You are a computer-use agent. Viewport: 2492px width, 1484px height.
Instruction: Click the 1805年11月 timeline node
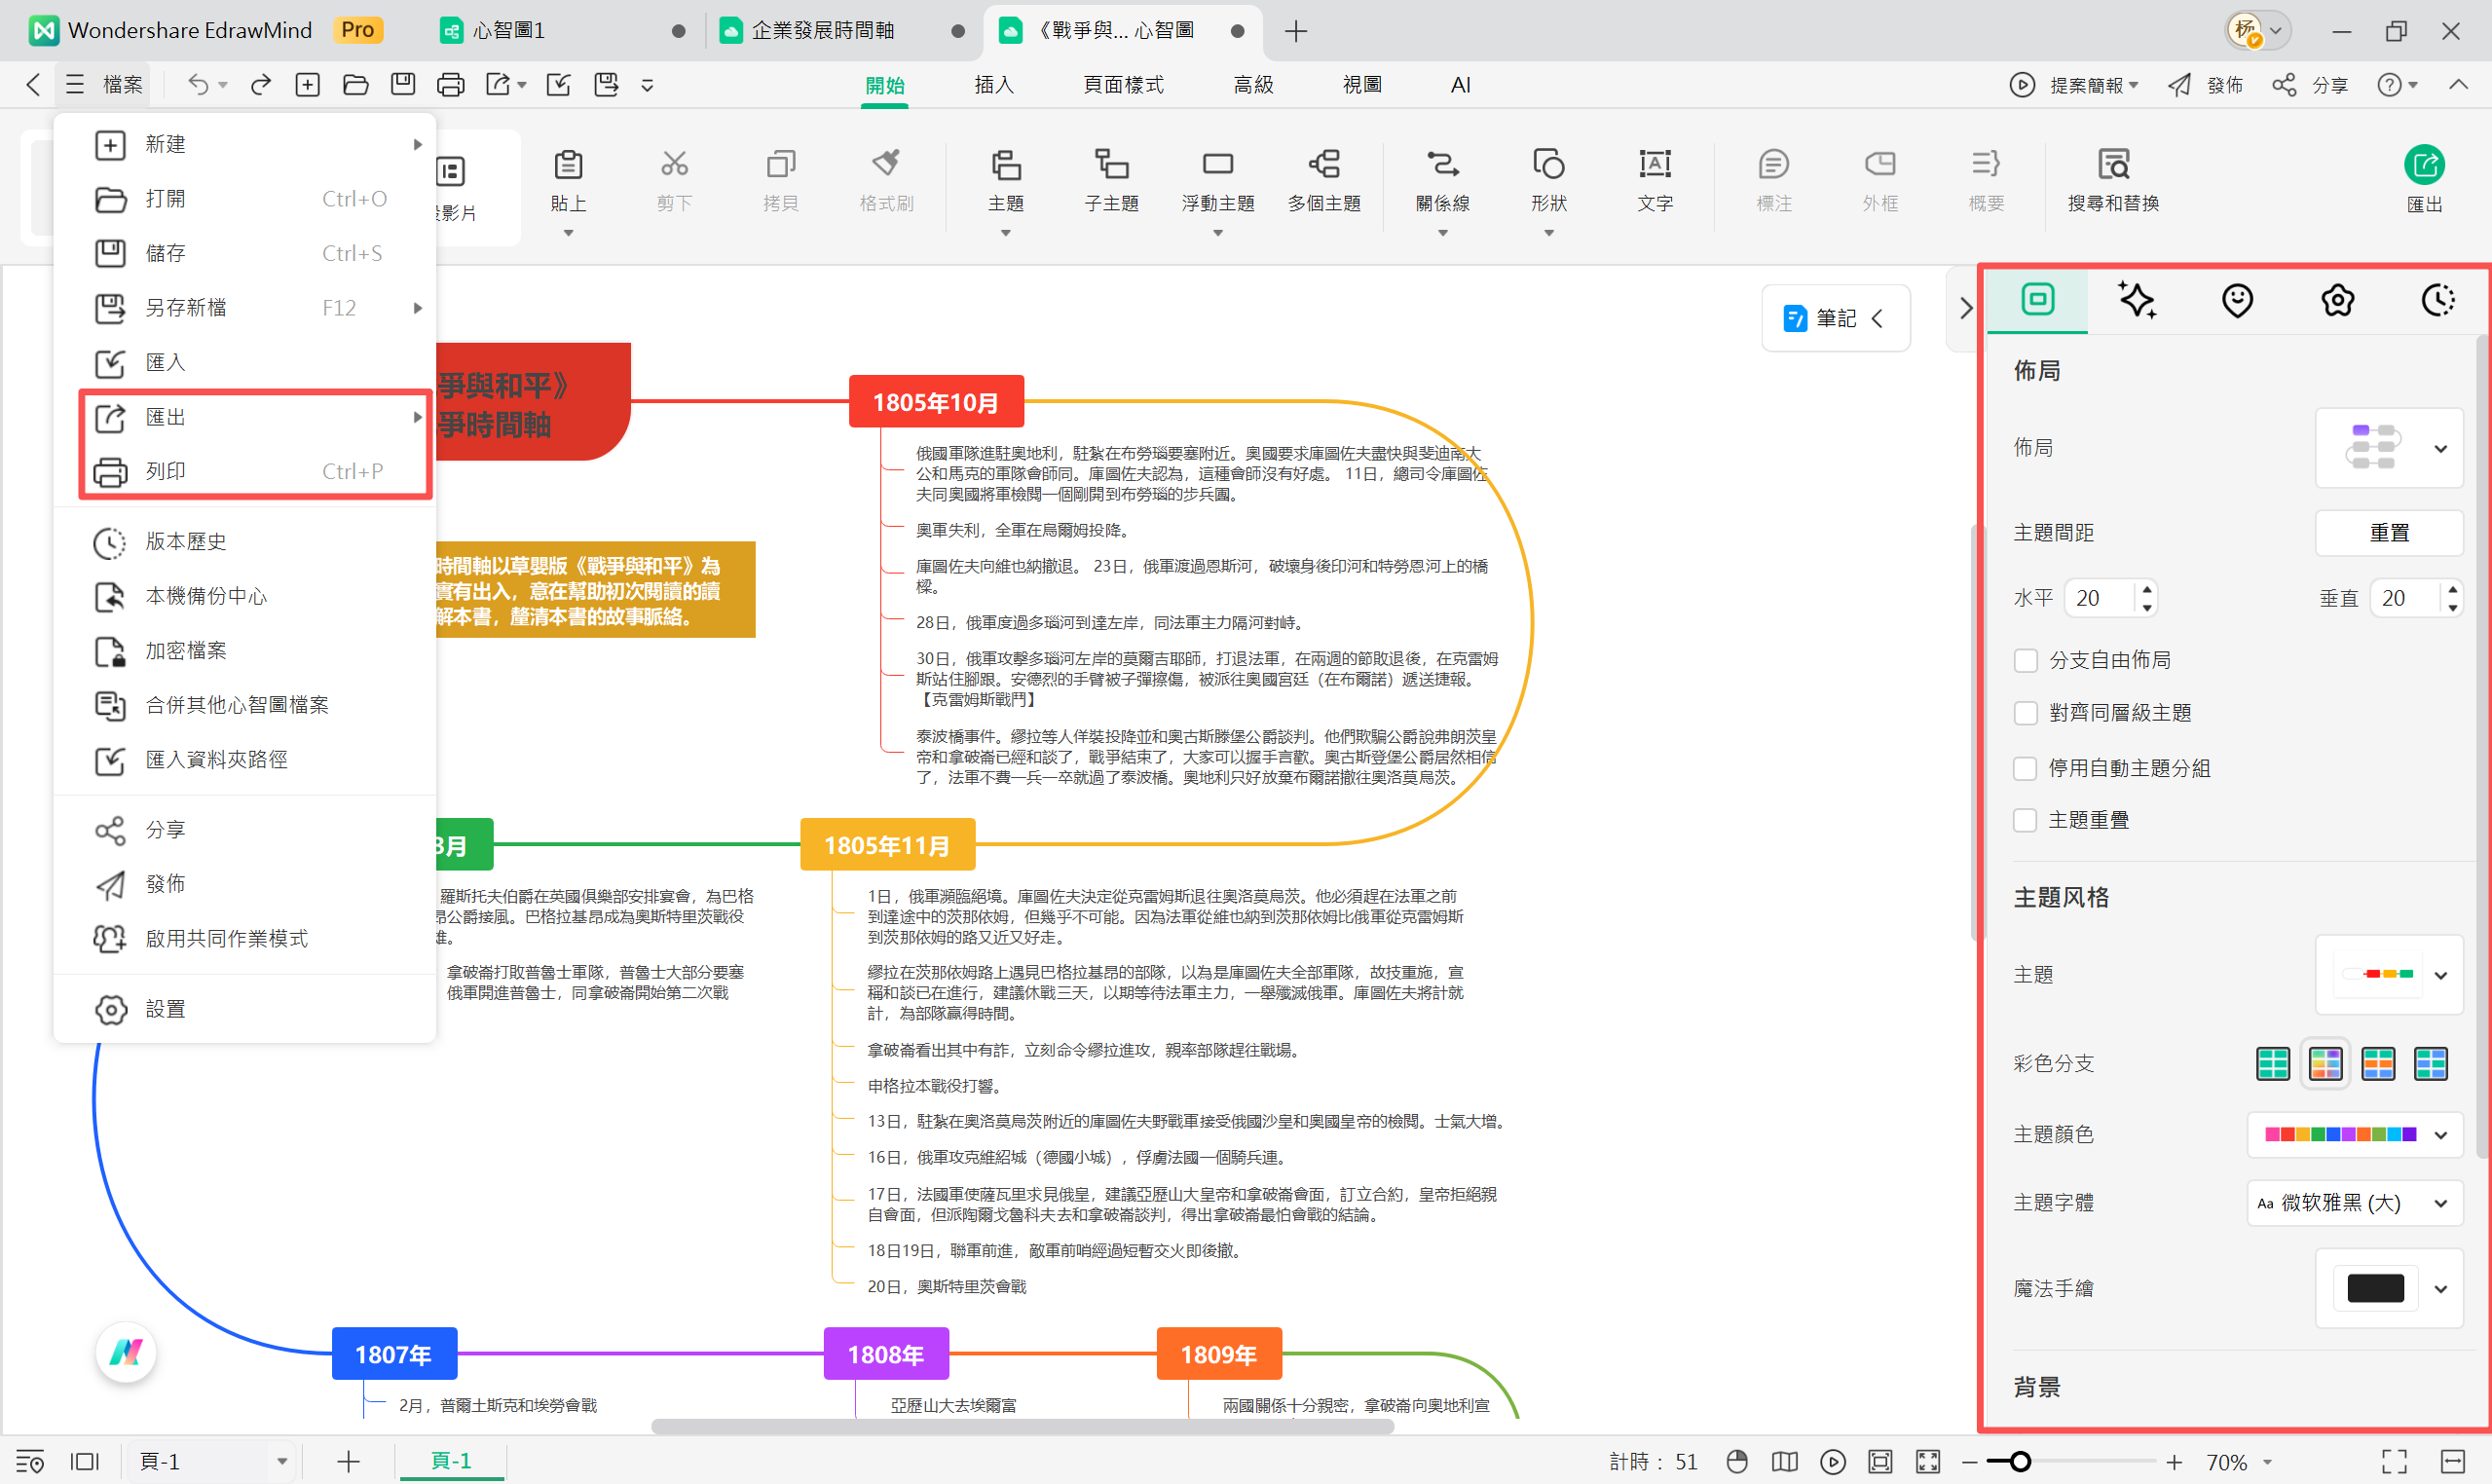[887, 845]
